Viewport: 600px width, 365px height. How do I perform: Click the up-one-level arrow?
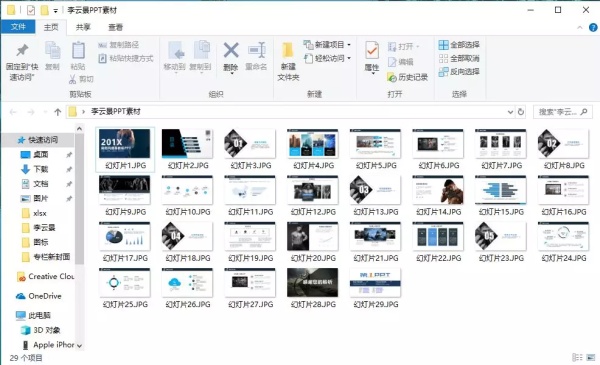pyautogui.click(x=57, y=112)
